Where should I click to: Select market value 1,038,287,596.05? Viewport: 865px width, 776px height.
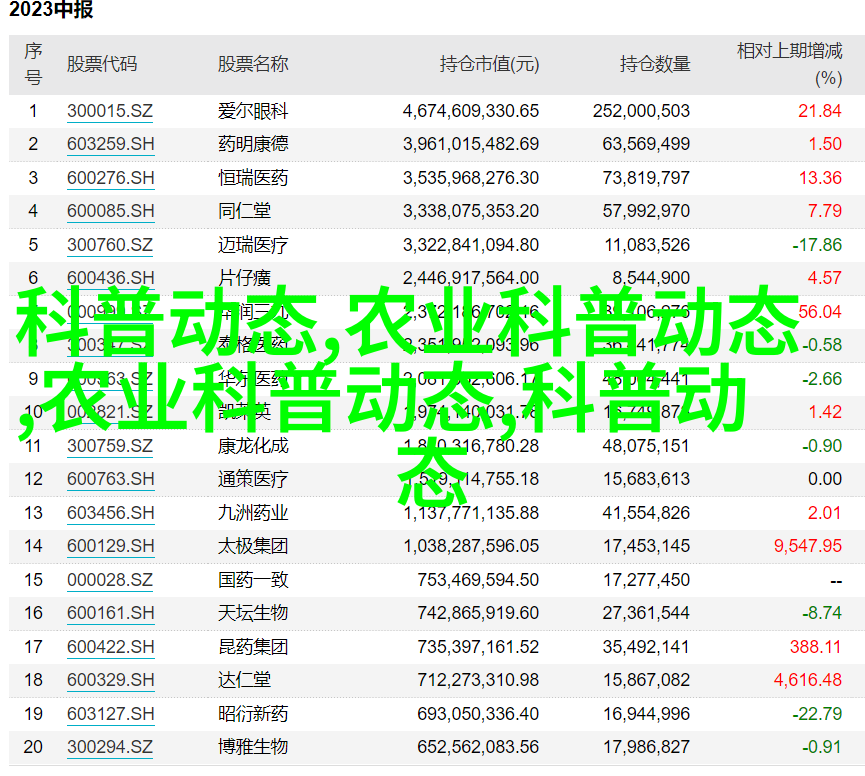(471, 546)
